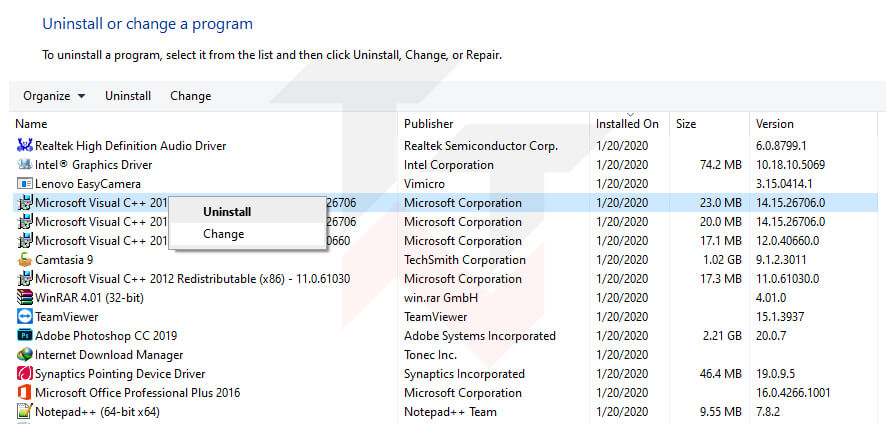Select Microsoft Visual C++ 2012 Redistributable name
This screenshot has height=424, width=886.
(193, 279)
